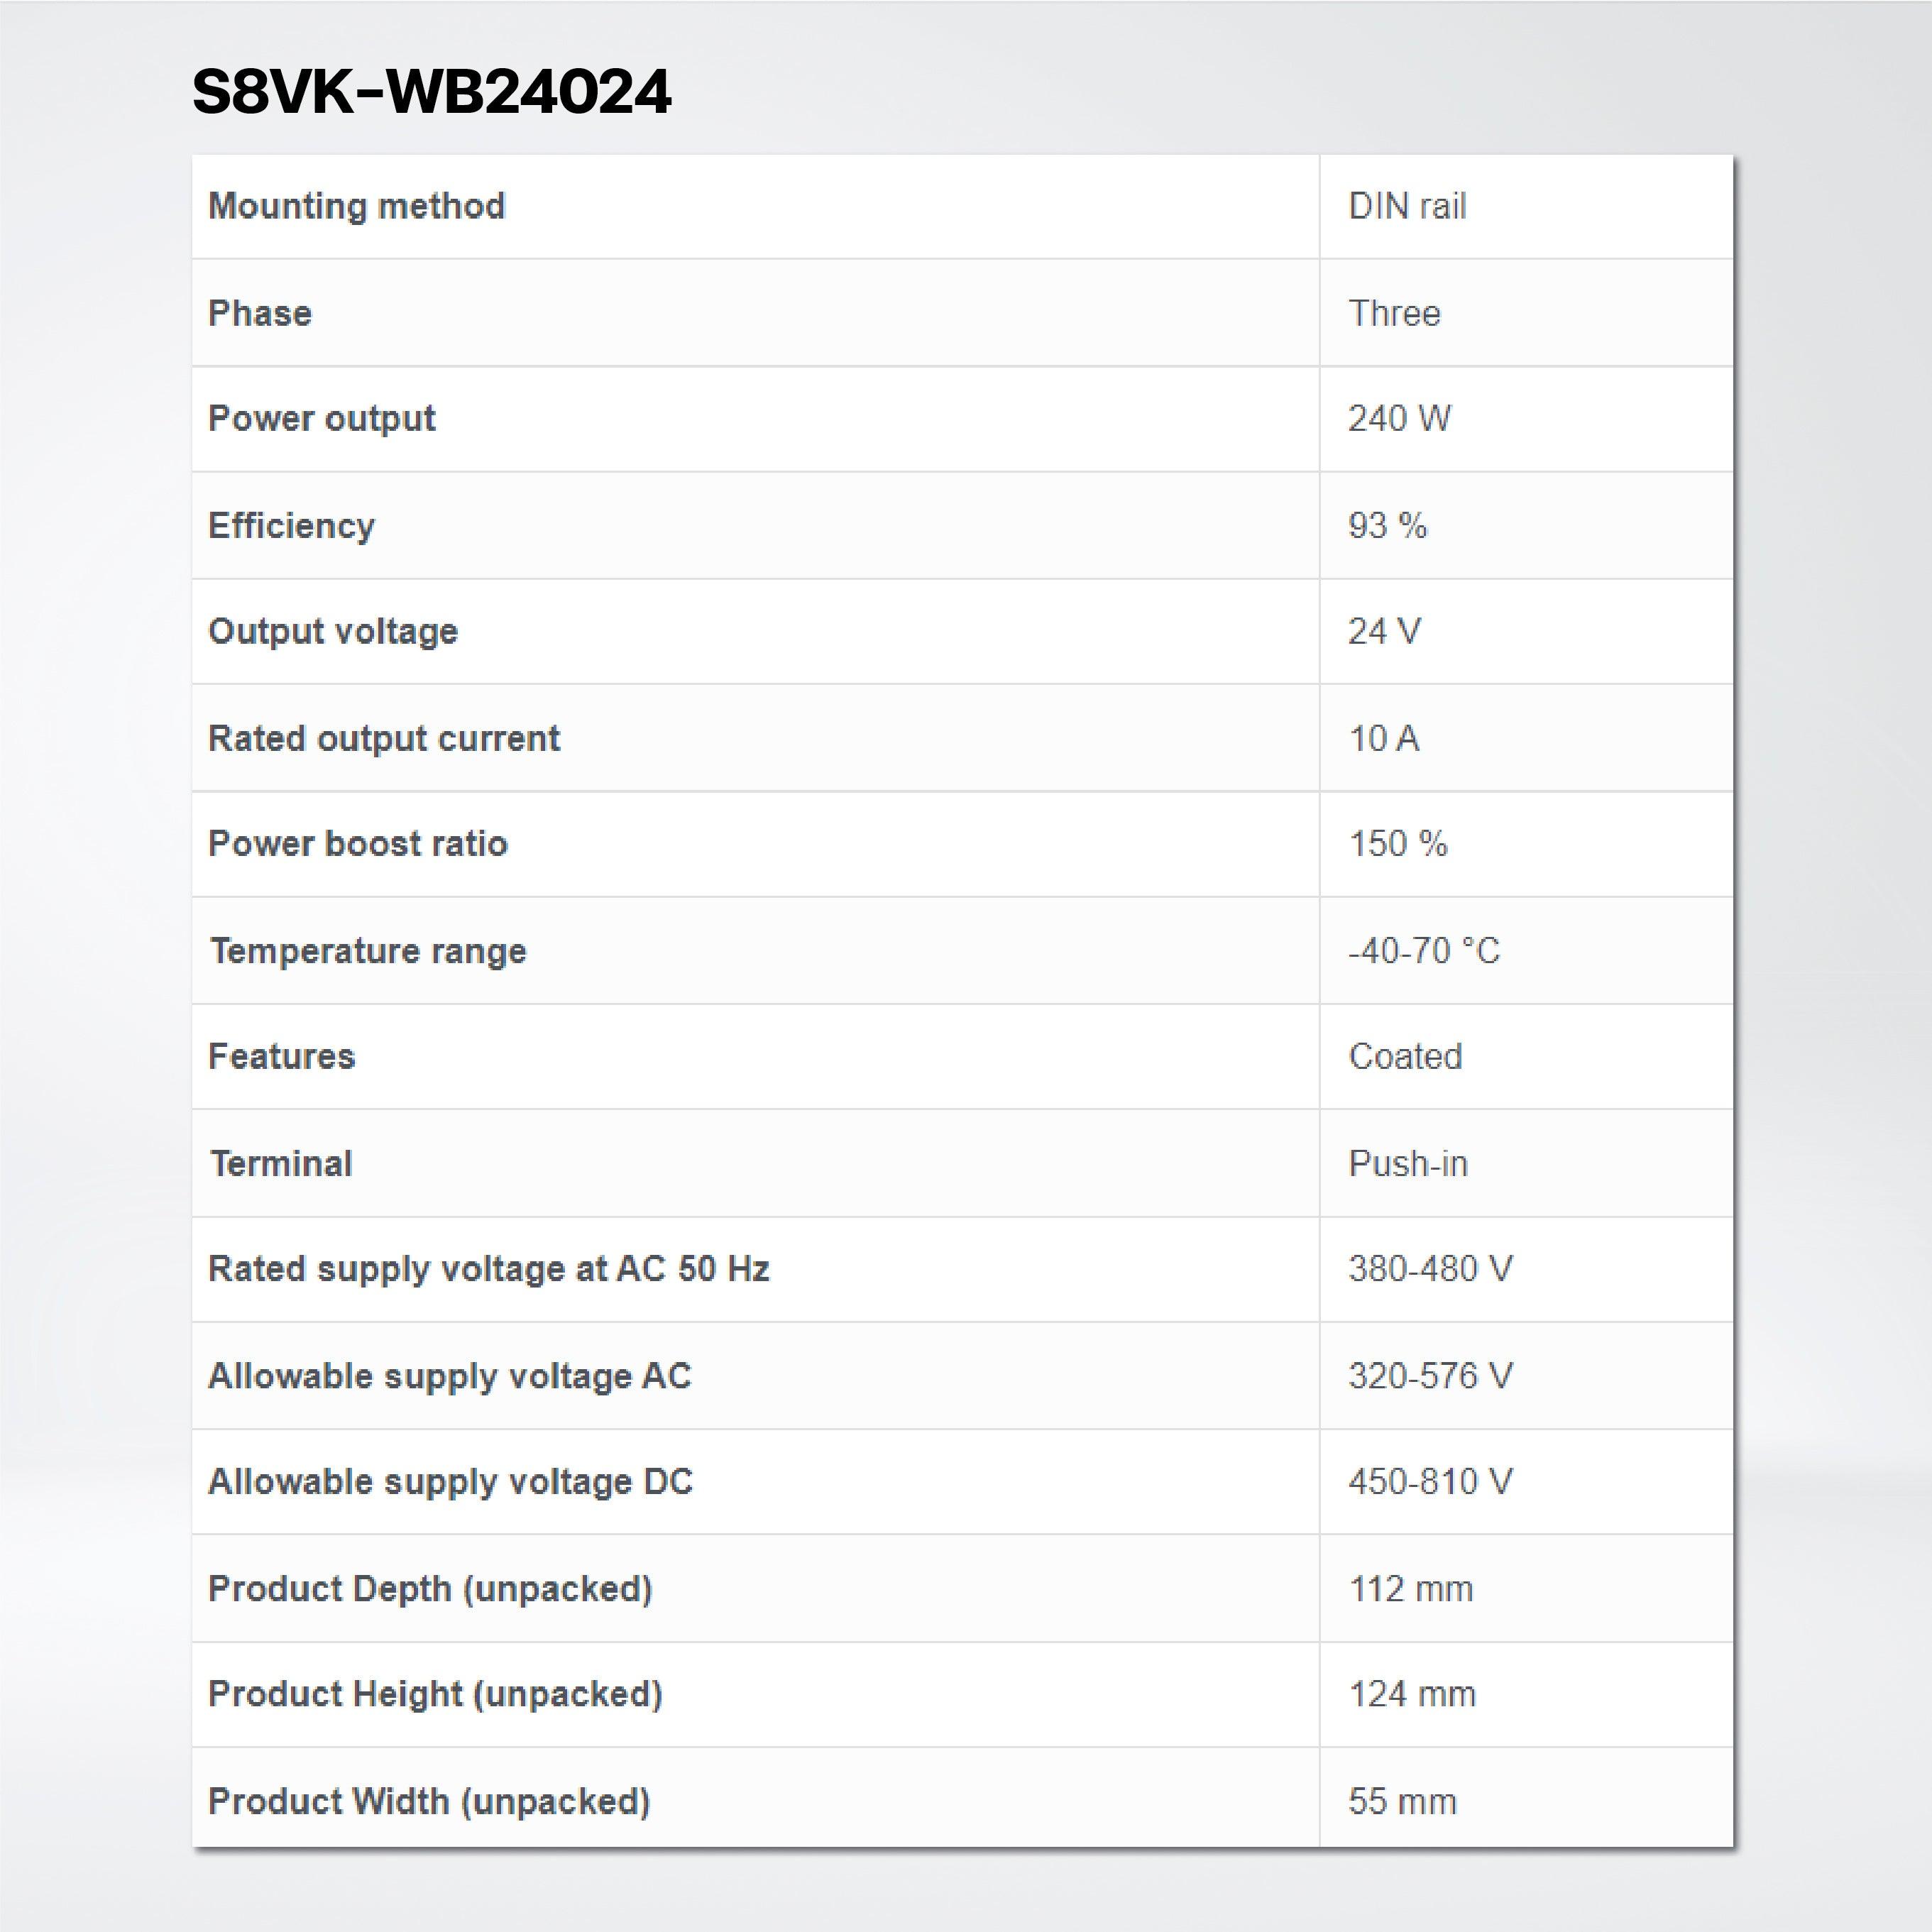Viewport: 1932px width, 1932px height.
Task: Select the 'Output voltage' label
Action: [x=333, y=632]
